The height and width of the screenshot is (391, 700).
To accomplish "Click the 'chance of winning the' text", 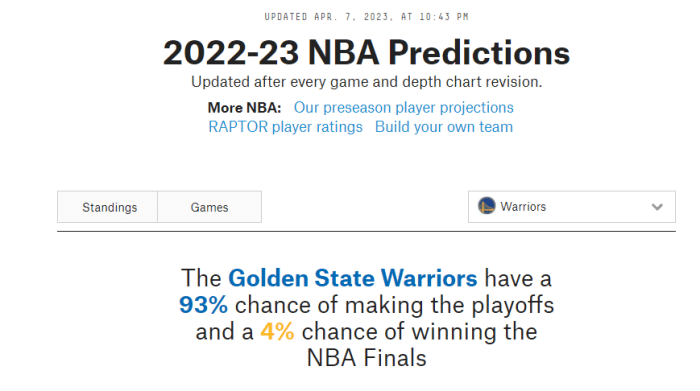I will point(419,332).
